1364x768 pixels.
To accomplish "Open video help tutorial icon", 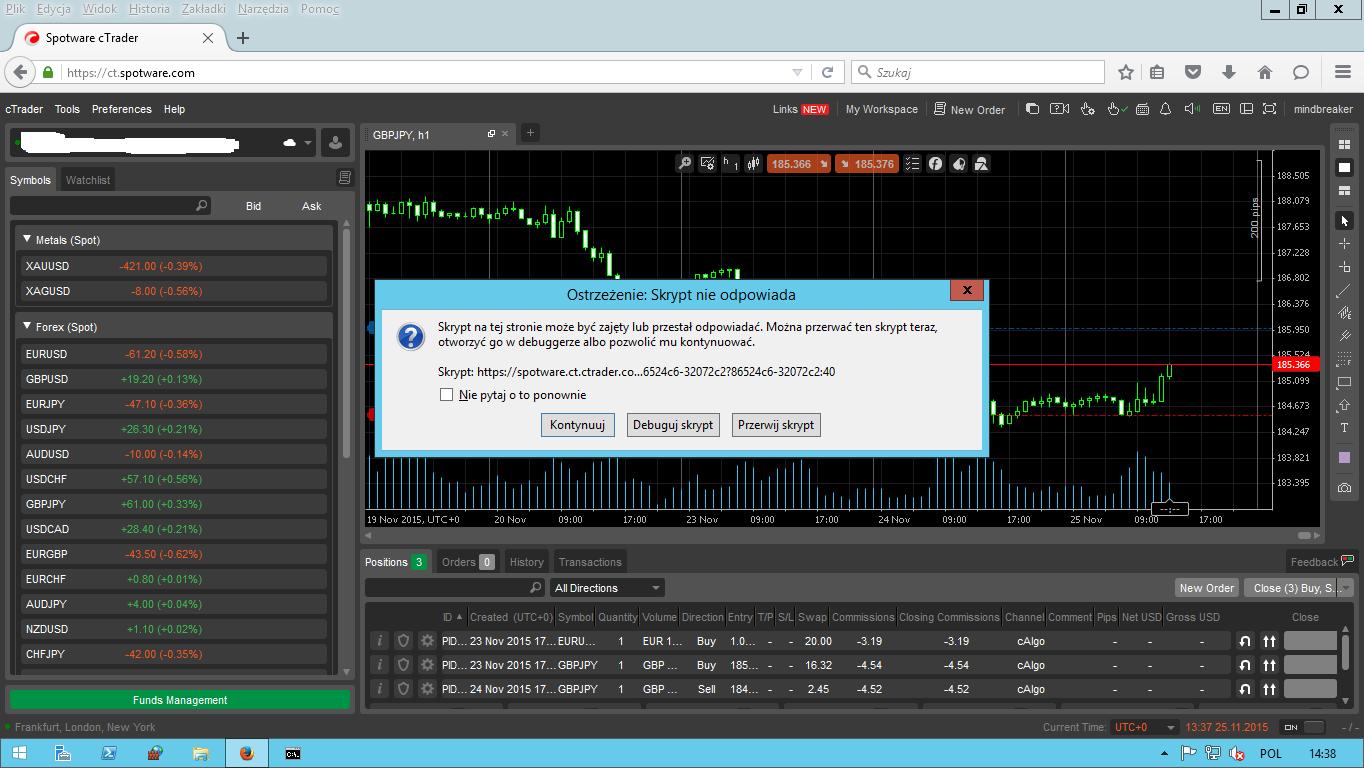I will 1059,109.
